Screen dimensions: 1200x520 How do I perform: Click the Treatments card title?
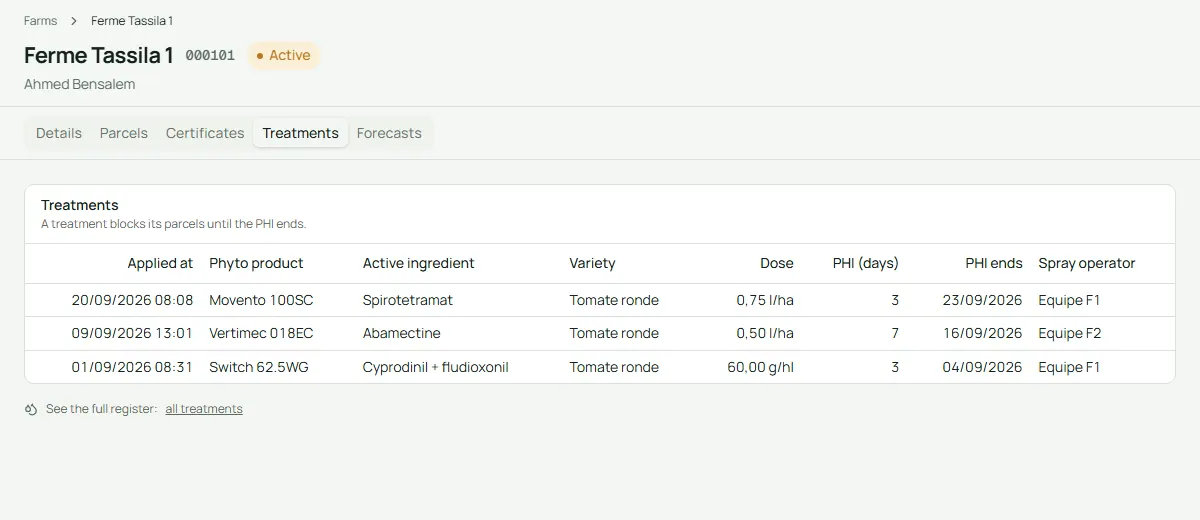(x=80, y=205)
